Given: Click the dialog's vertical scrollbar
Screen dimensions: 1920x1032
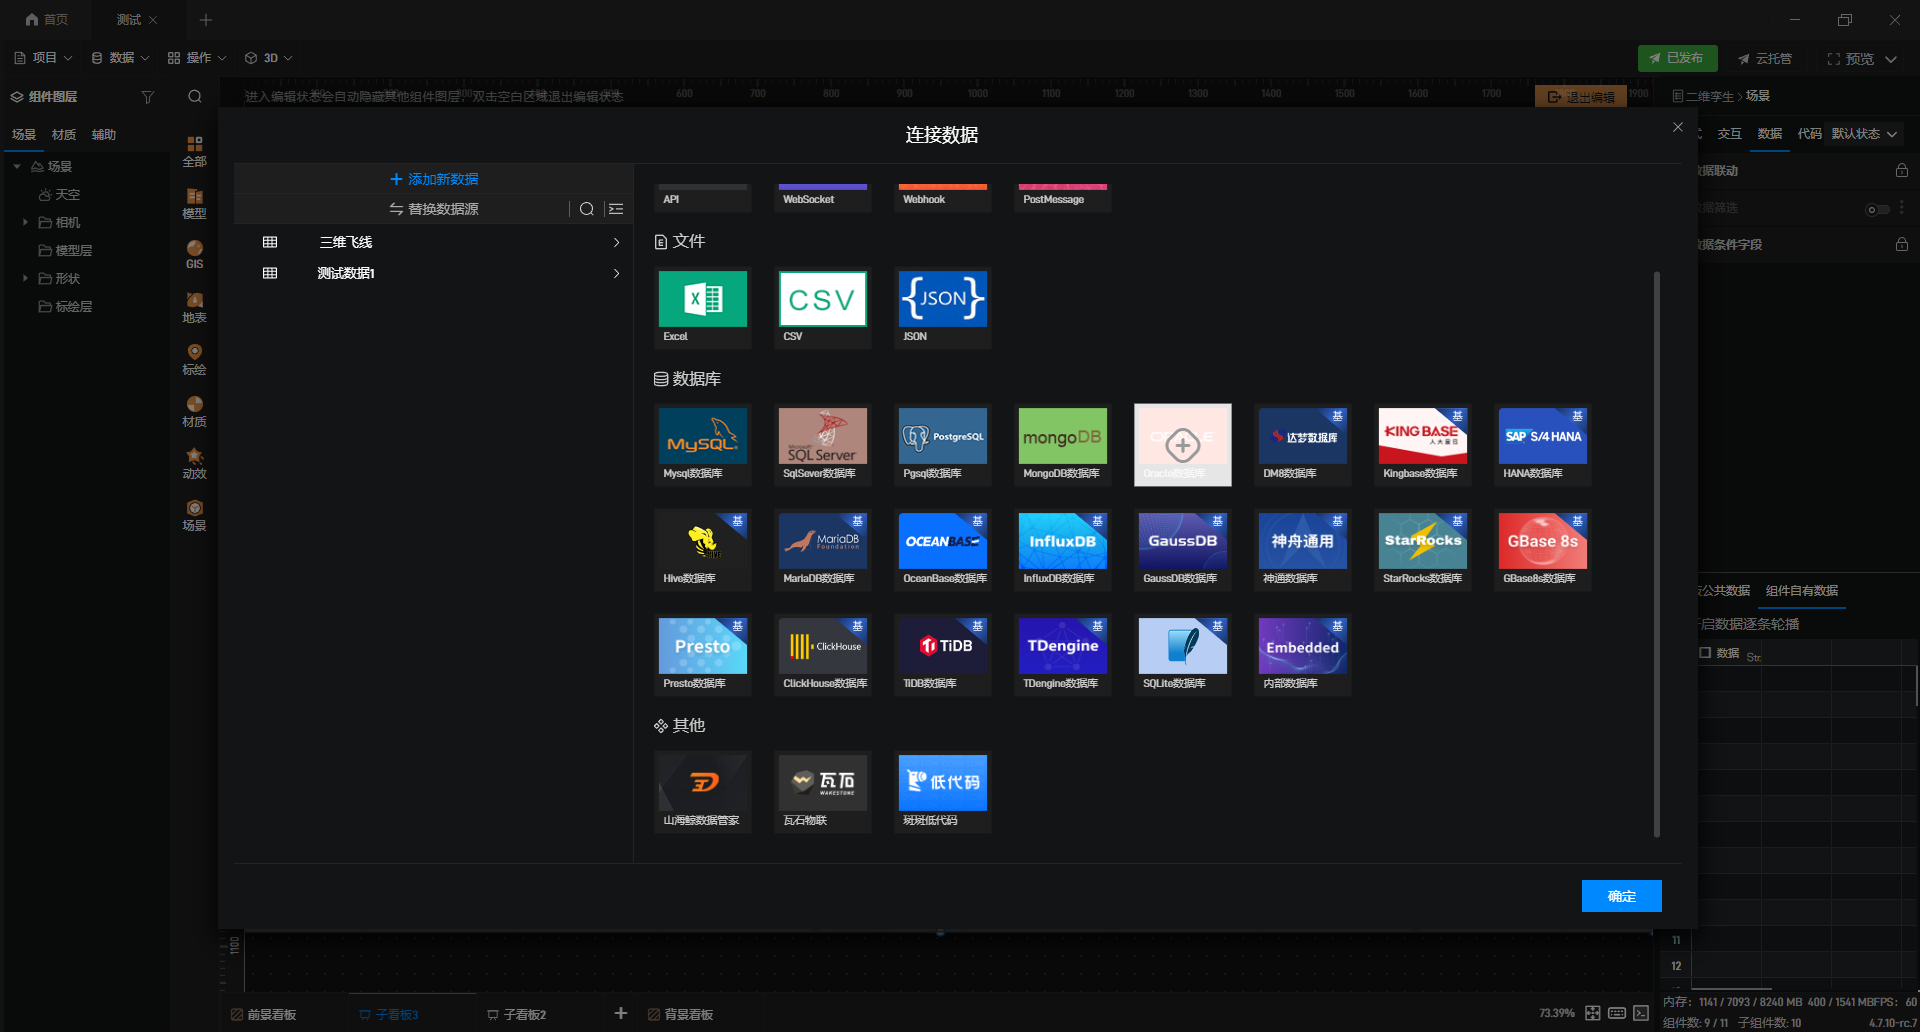Looking at the screenshot, I should tap(1656, 553).
